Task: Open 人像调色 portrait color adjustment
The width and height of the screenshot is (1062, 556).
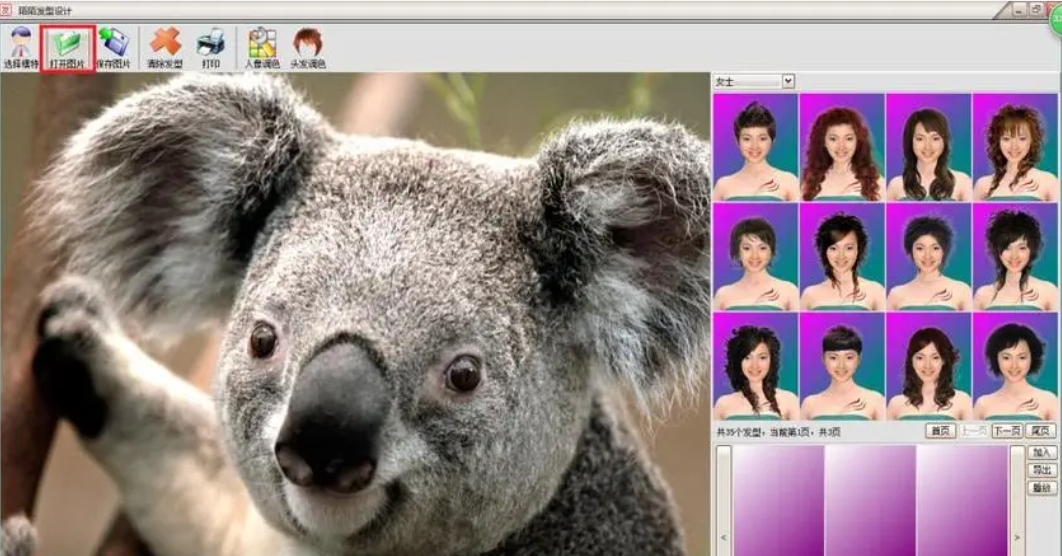Action: tap(262, 48)
